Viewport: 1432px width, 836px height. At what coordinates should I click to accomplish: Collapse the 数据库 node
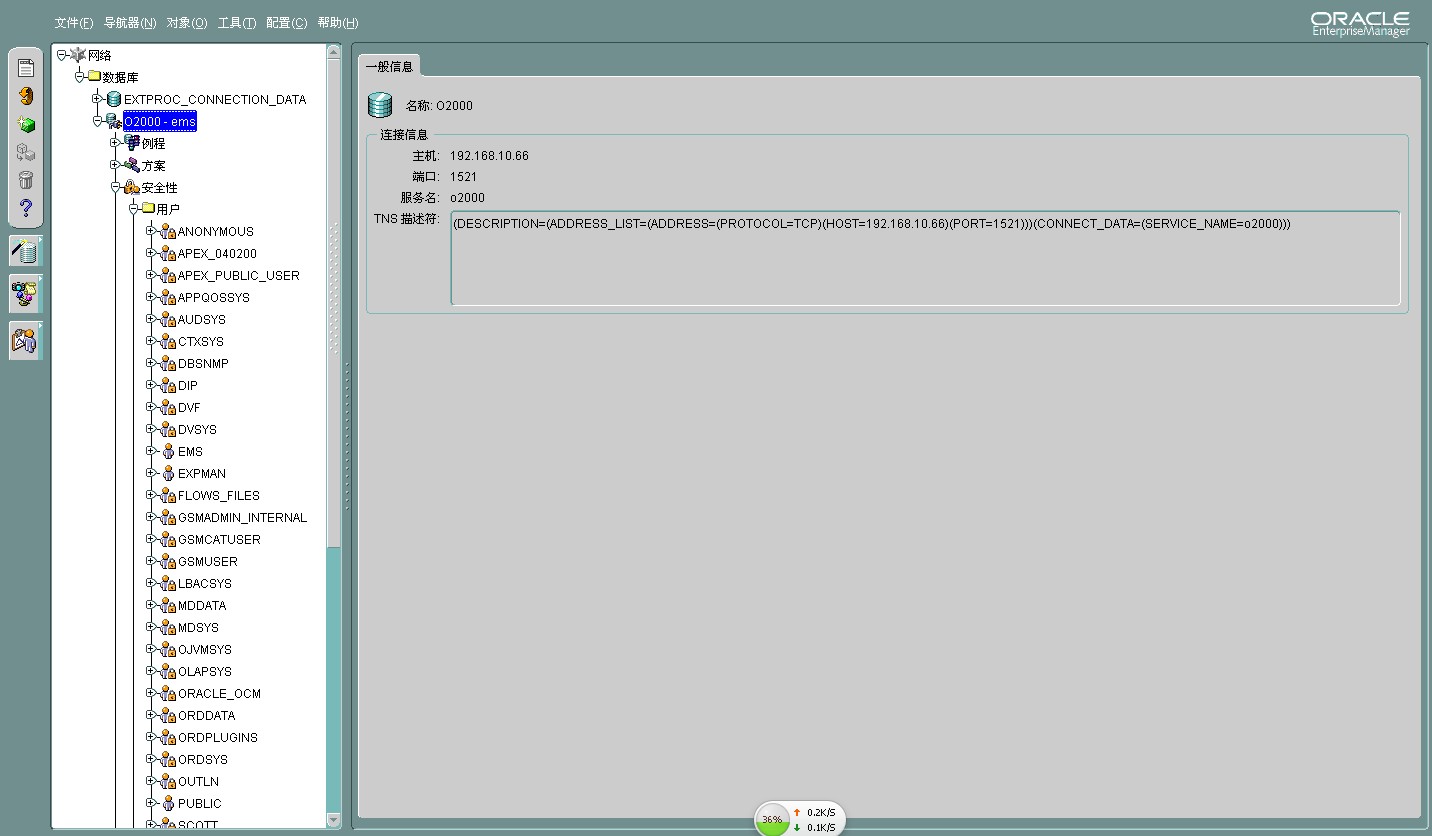point(80,77)
